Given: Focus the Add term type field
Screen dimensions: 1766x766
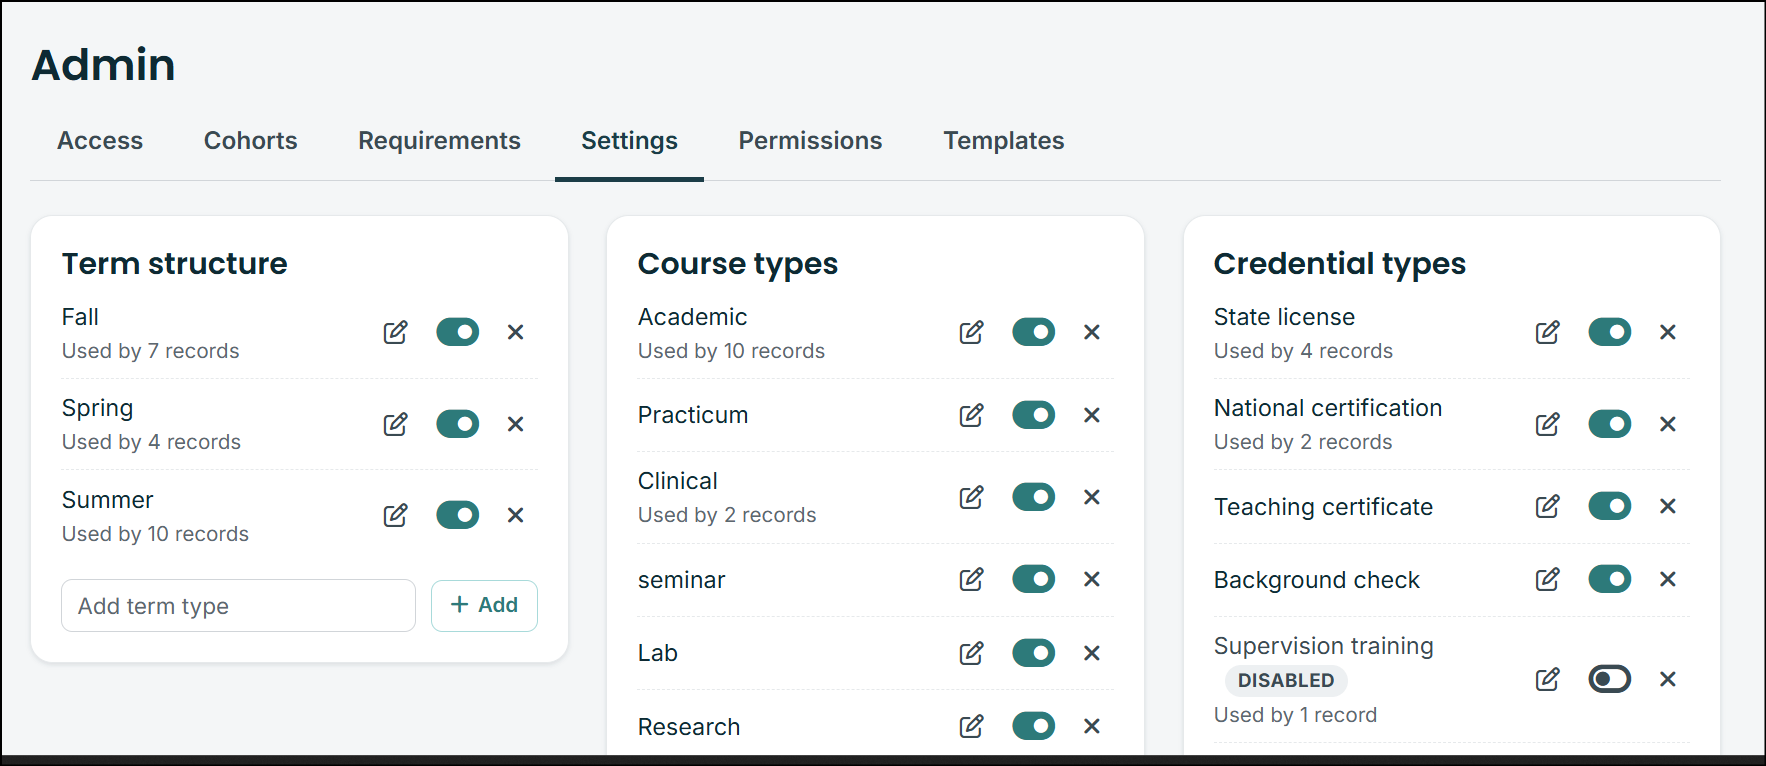Looking at the screenshot, I should point(239,606).
